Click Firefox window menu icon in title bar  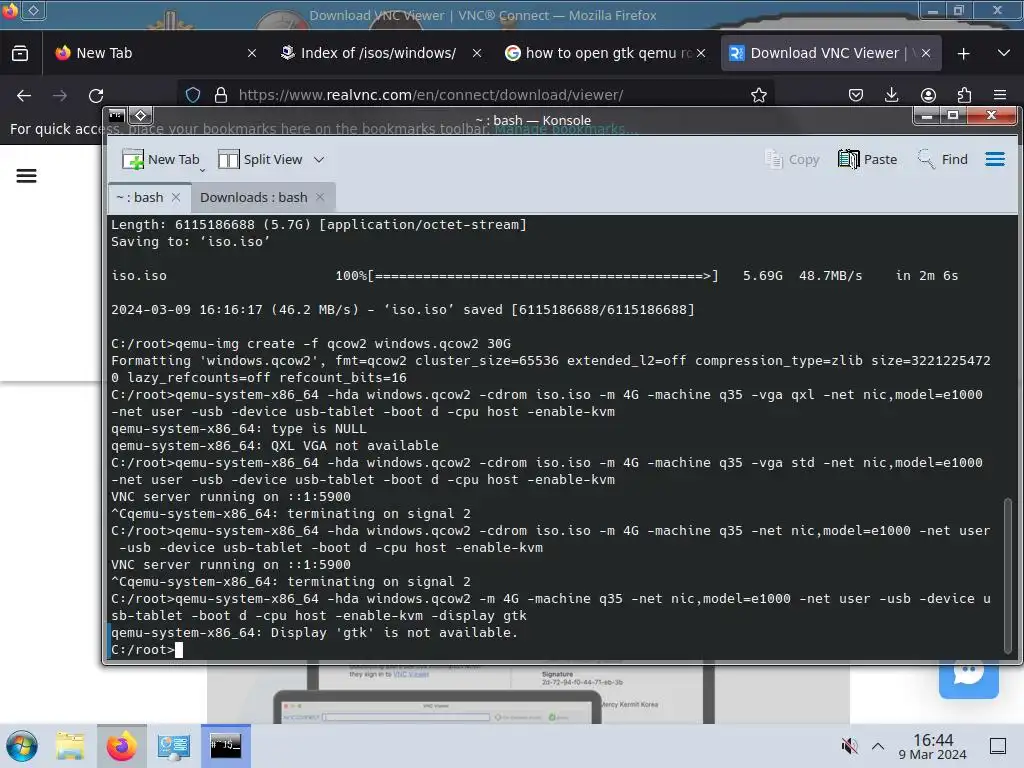click(x=9, y=10)
